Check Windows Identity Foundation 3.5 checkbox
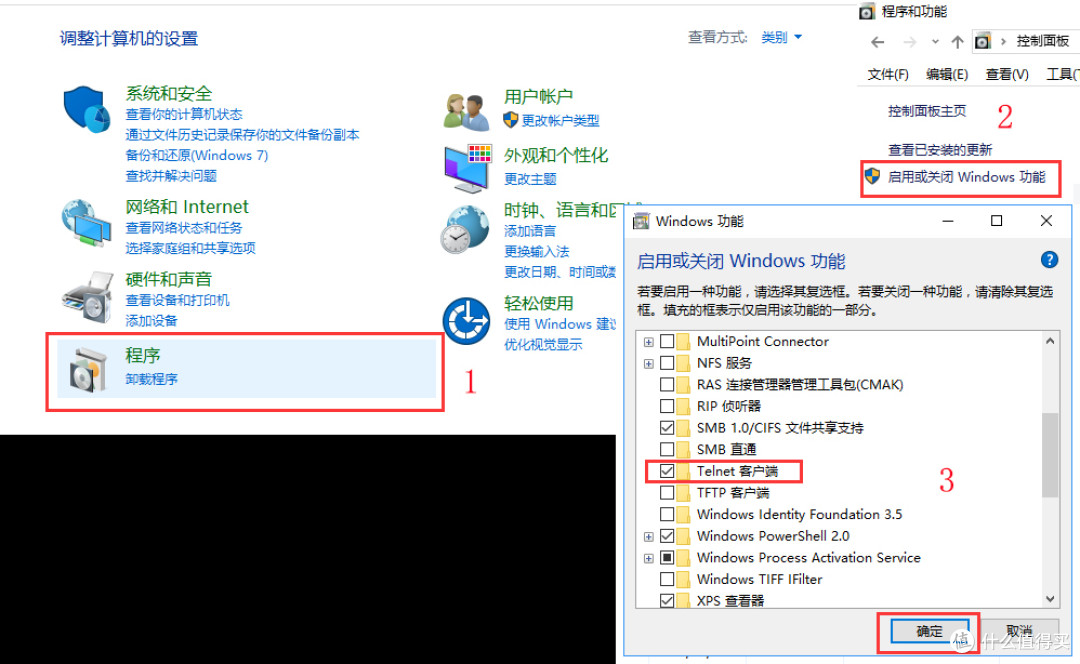This screenshot has width=1080, height=664. (667, 515)
